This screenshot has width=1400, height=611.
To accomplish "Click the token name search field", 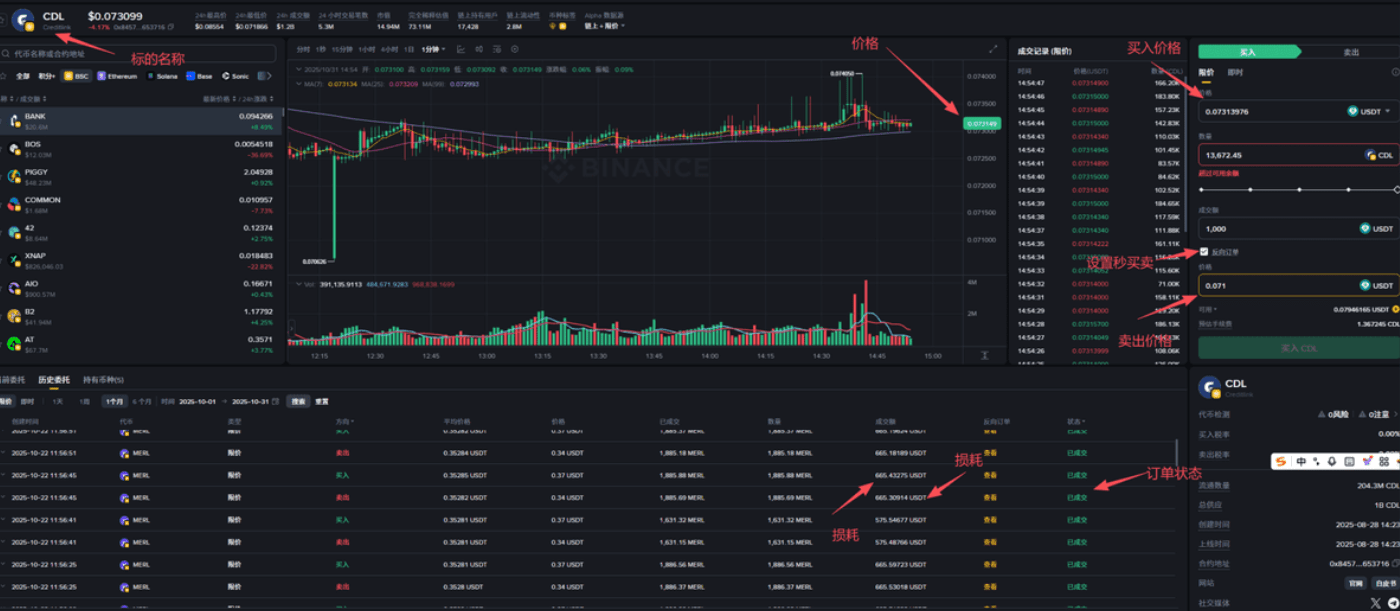I will tap(140, 52).
